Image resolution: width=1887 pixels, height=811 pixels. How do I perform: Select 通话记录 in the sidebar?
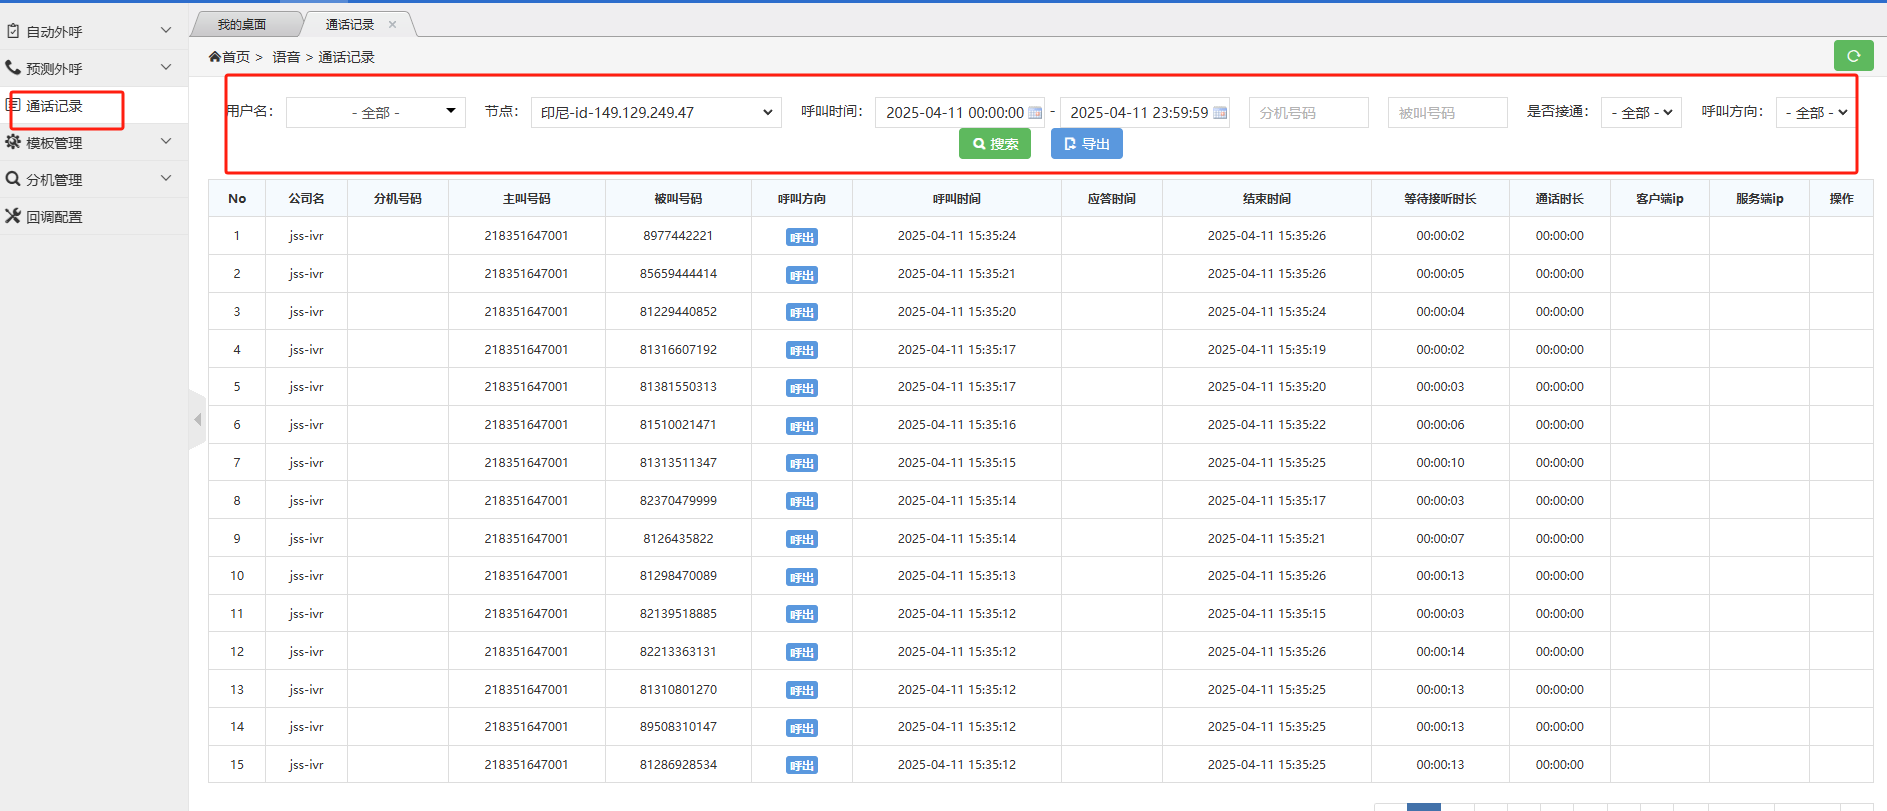[55, 106]
